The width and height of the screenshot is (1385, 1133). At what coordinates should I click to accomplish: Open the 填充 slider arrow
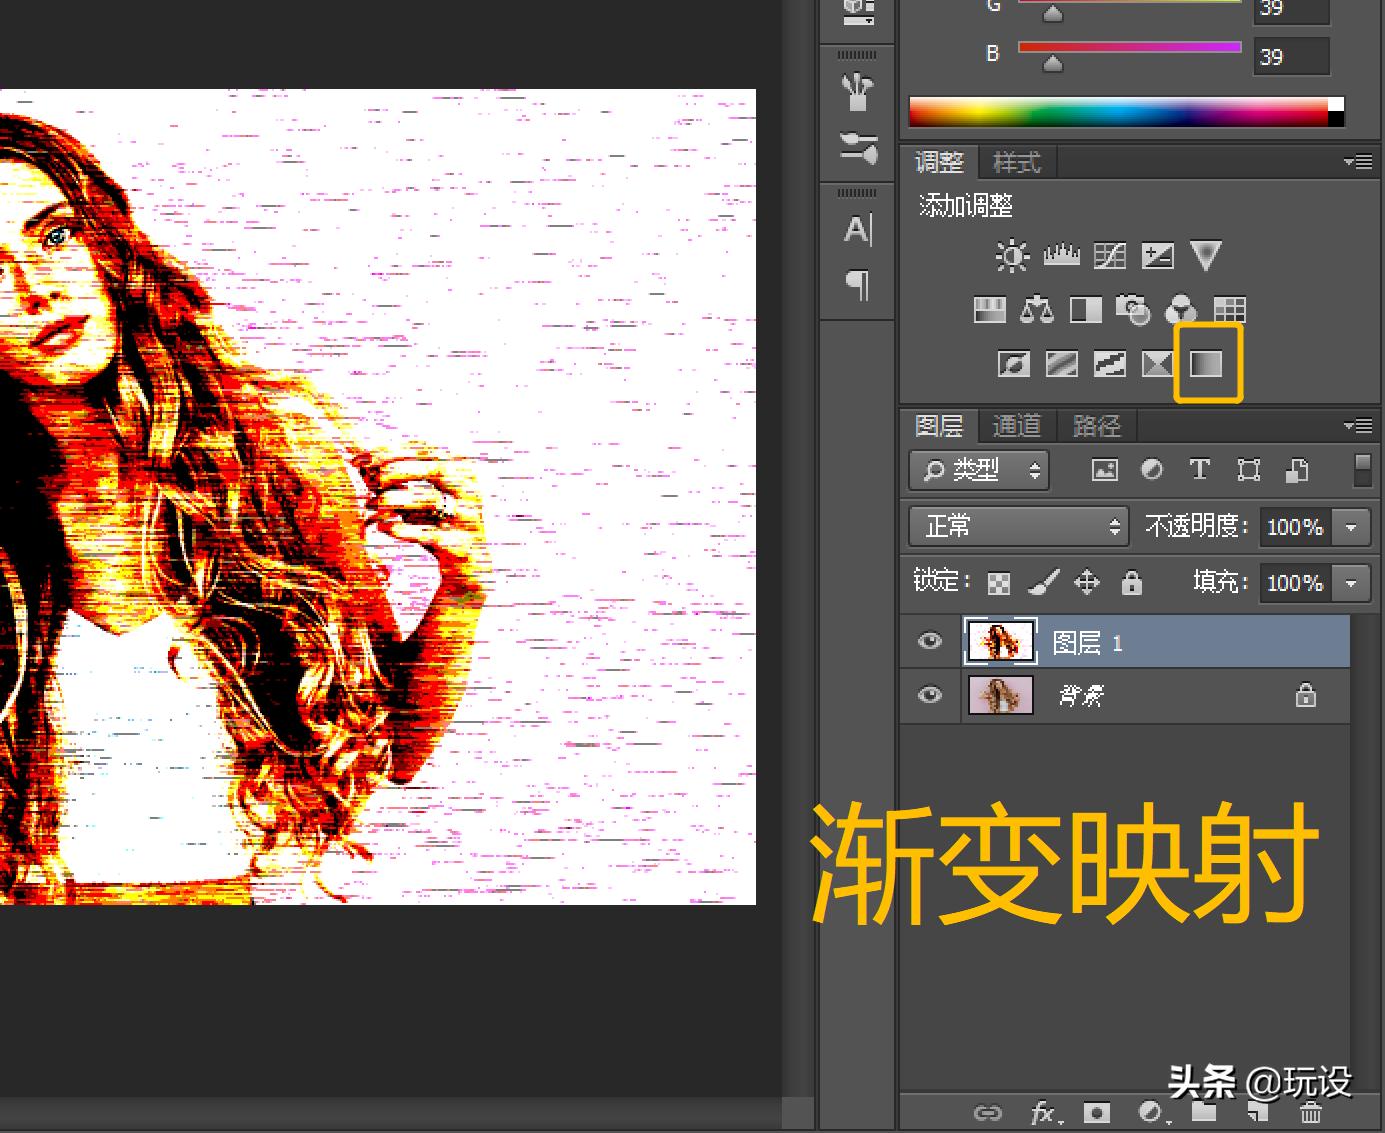[1351, 582]
